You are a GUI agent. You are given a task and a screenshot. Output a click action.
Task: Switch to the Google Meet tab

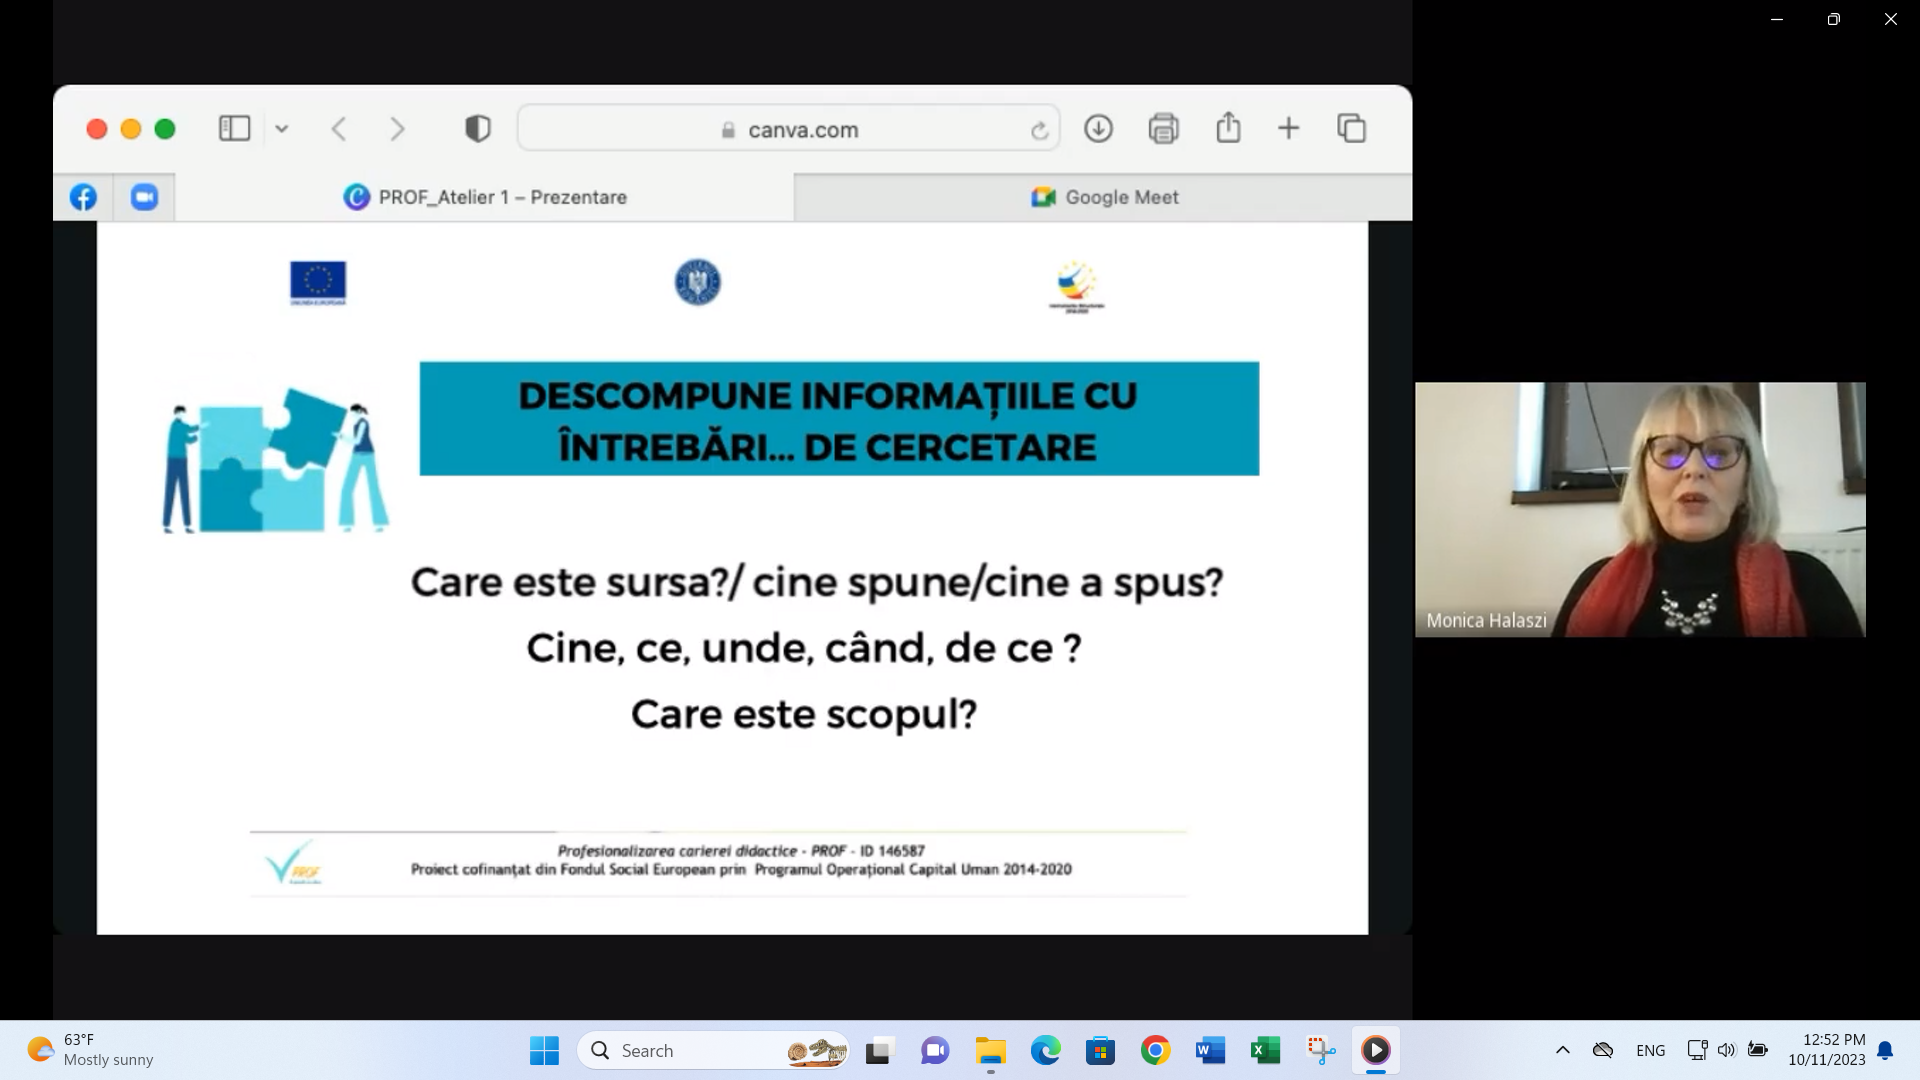click(1103, 197)
